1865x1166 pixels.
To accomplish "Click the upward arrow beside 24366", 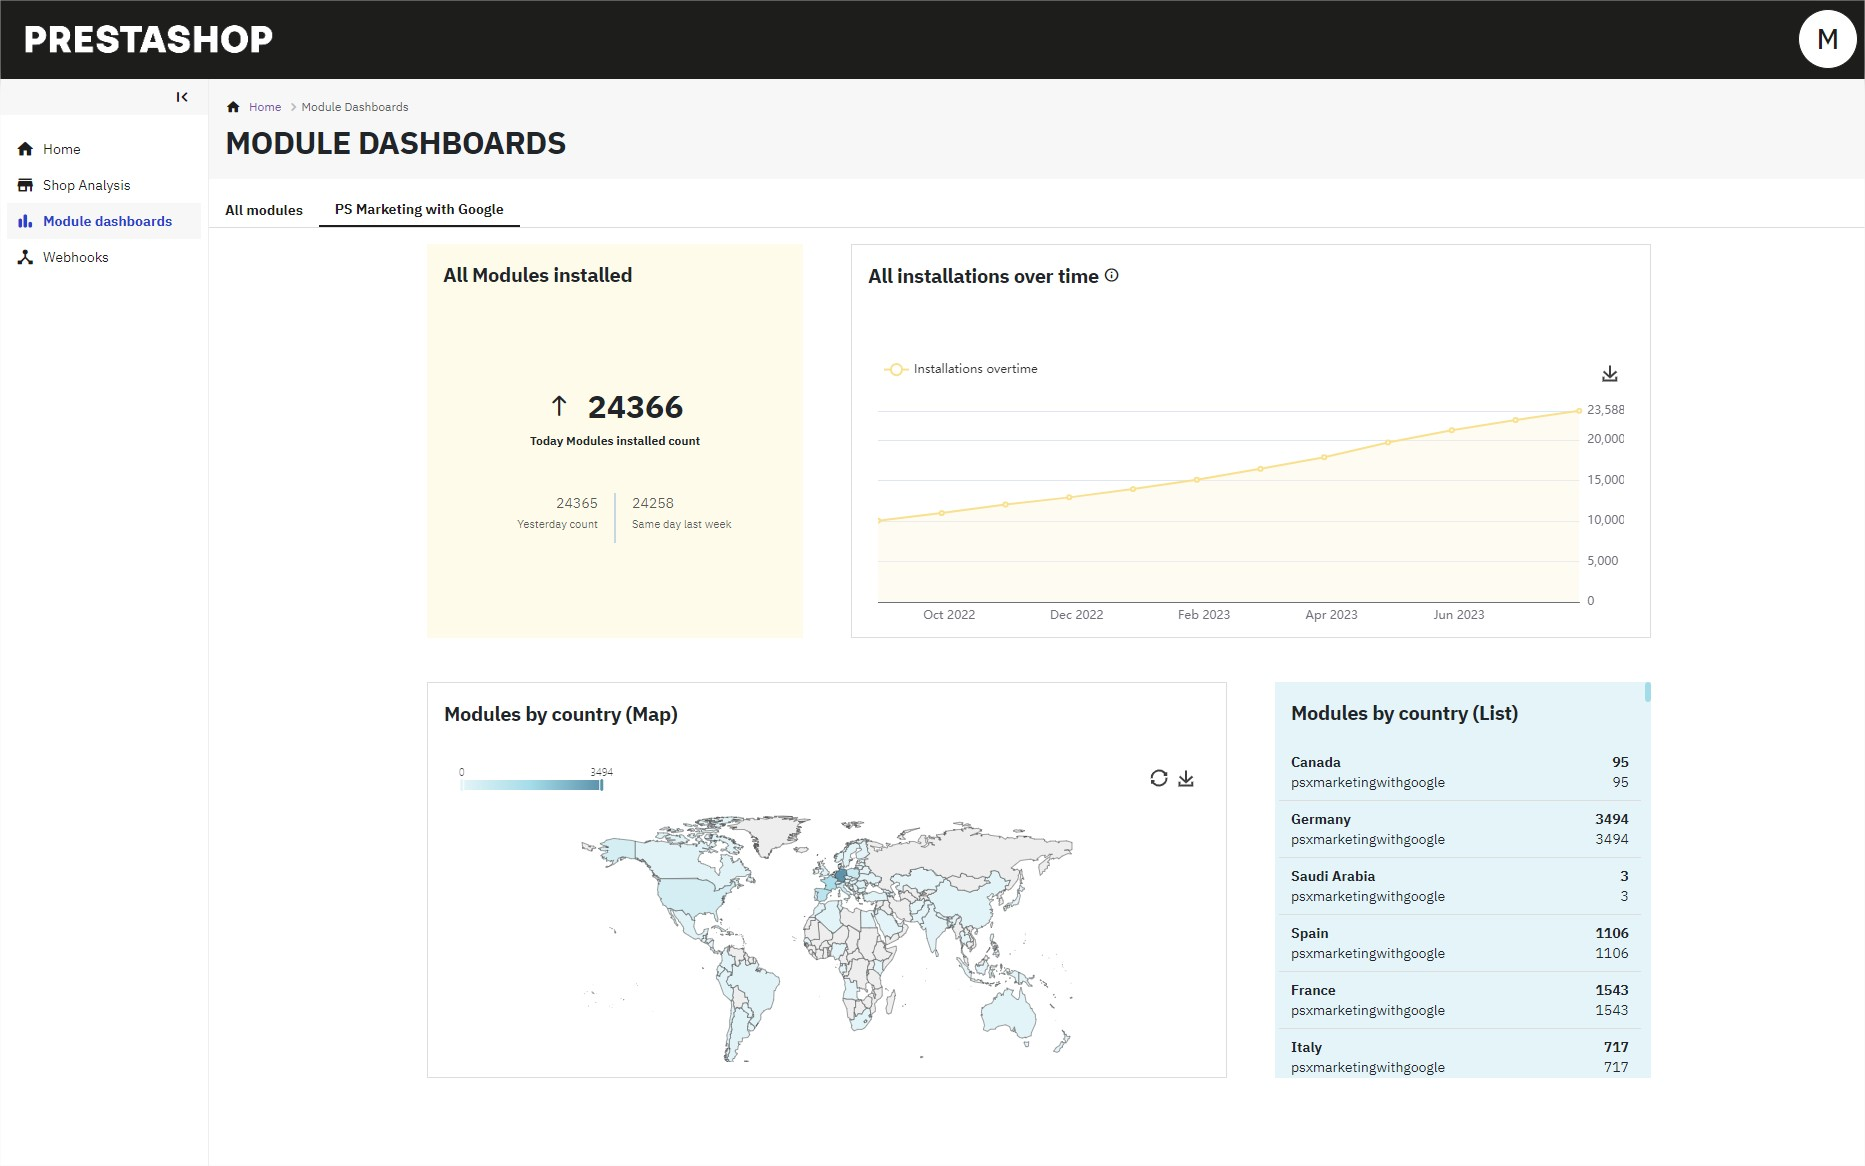I will 559,406.
